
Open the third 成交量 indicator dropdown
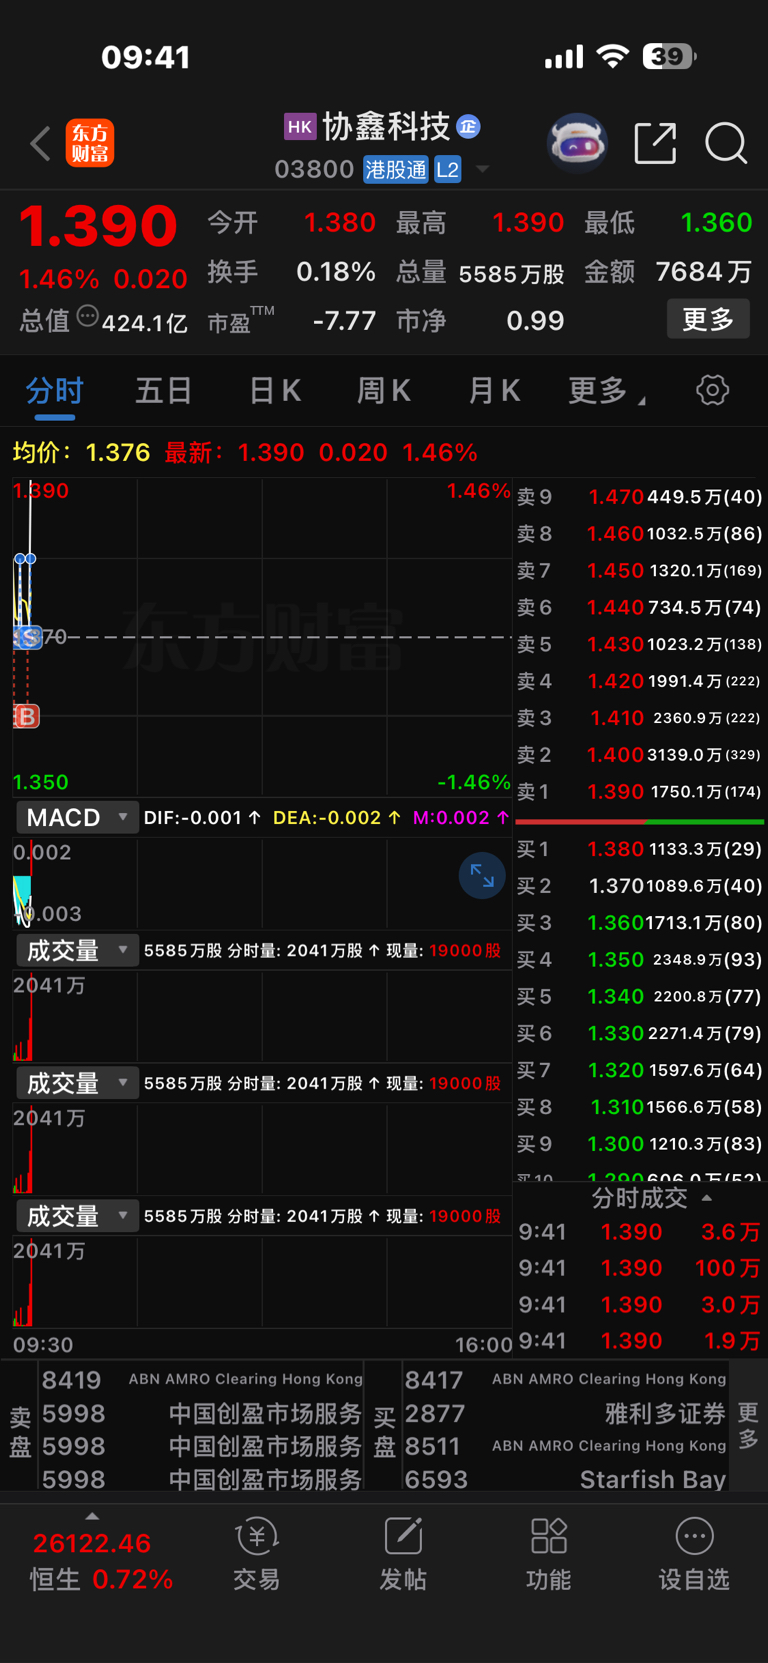point(77,1216)
